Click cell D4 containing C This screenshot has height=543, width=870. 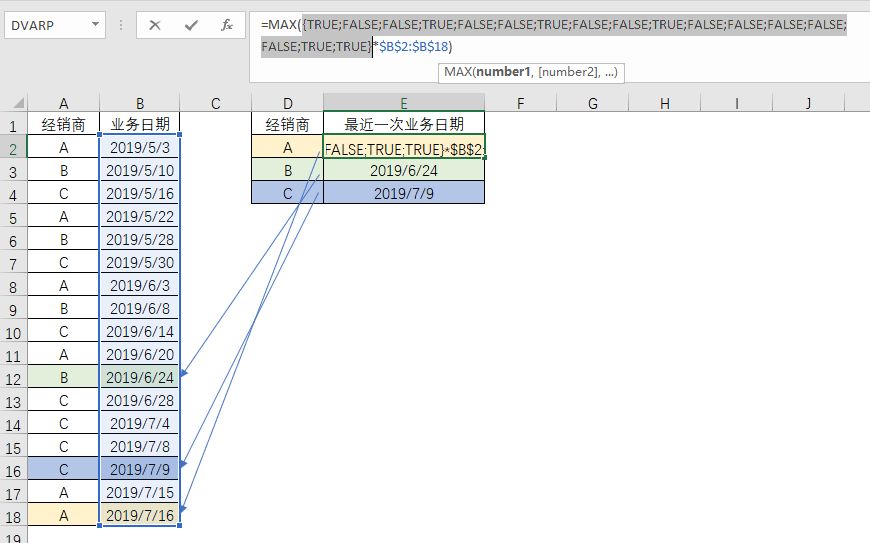pos(287,193)
